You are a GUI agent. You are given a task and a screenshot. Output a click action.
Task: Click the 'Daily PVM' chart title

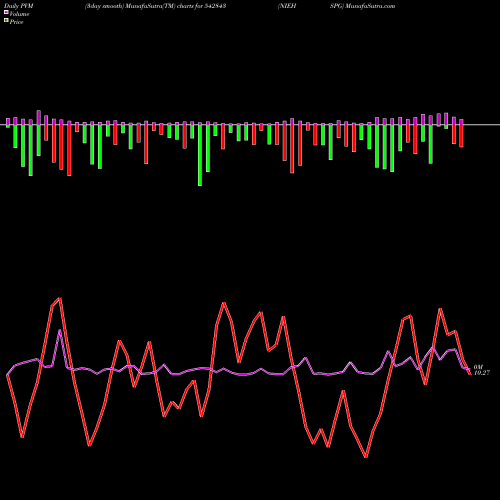coord(19,6)
